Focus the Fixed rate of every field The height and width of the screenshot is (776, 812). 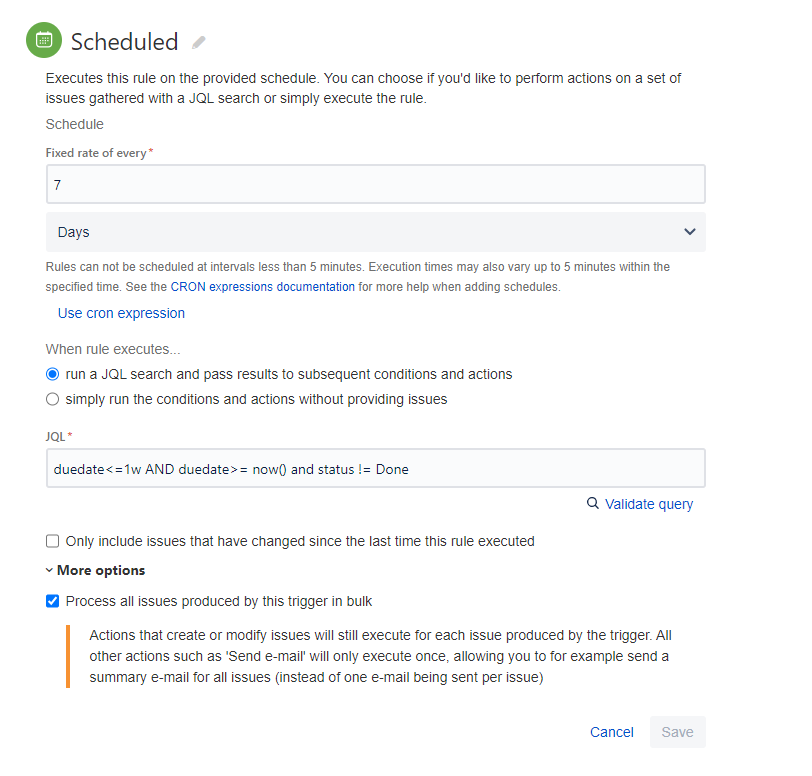(x=375, y=184)
